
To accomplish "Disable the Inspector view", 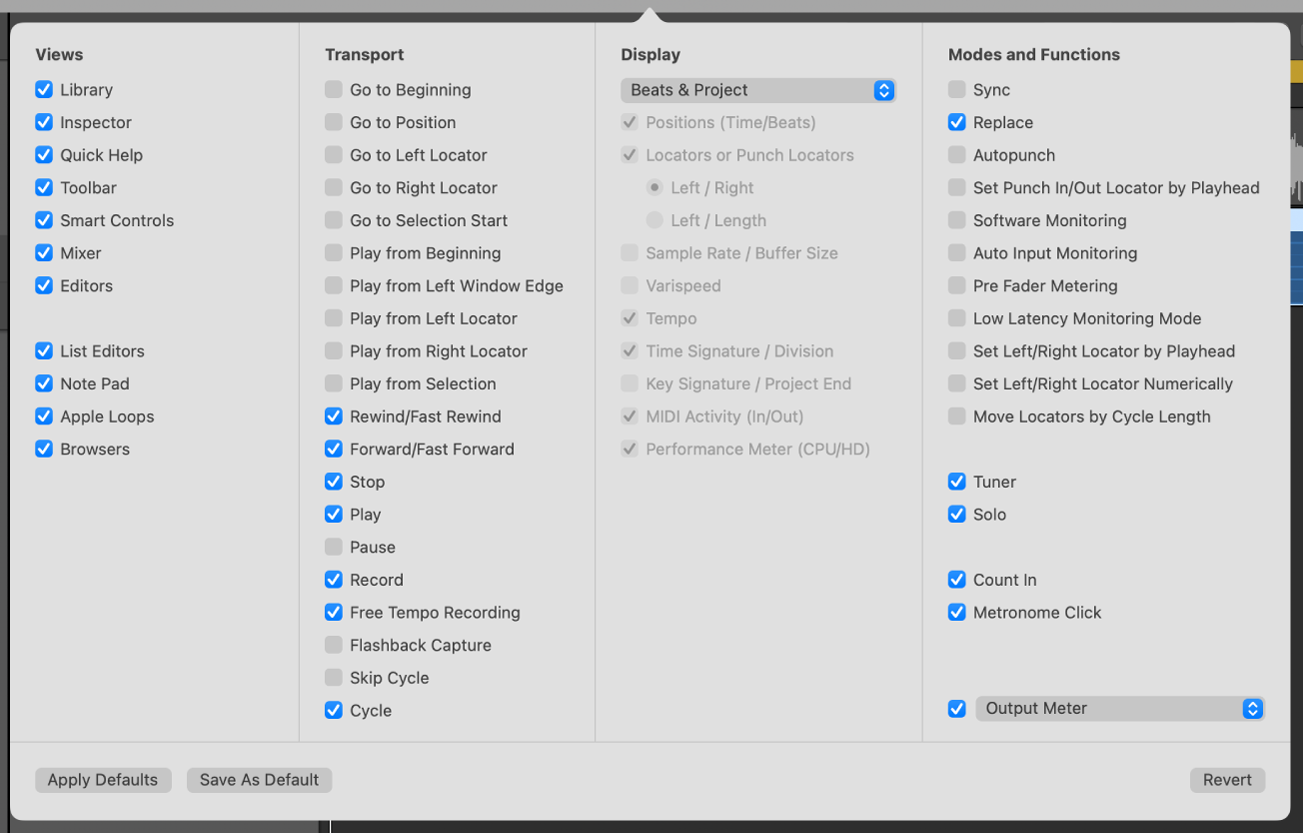I will [44, 122].
